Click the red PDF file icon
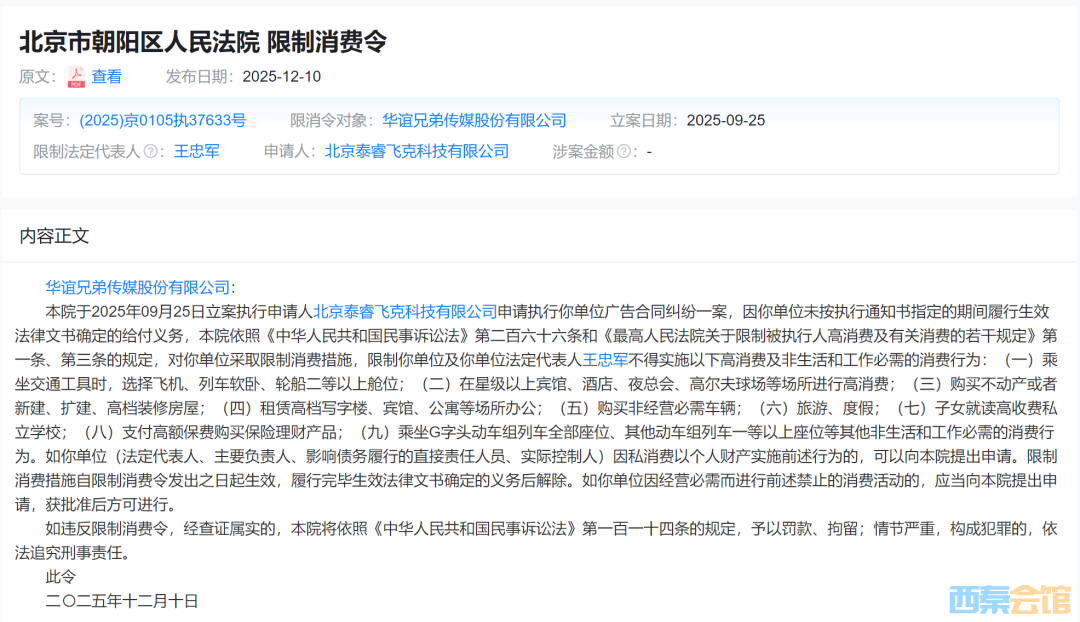1080x622 pixels. (x=76, y=77)
